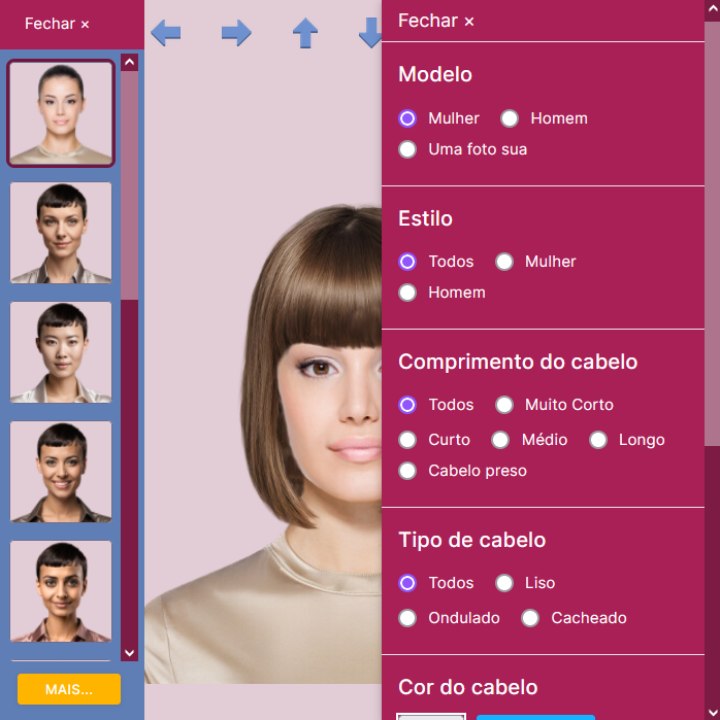Select the first hairstyle thumbnail
This screenshot has width=720, height=720.
(61, 113)
